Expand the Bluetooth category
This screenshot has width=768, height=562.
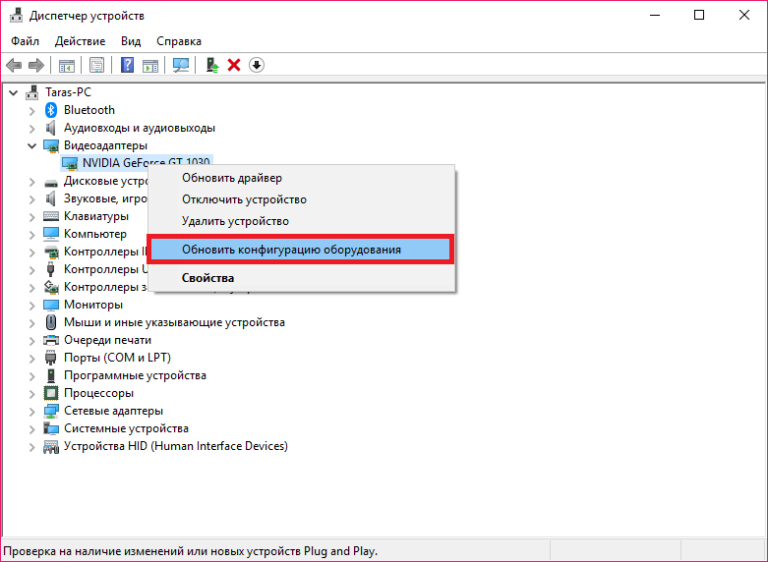(32, 111)
